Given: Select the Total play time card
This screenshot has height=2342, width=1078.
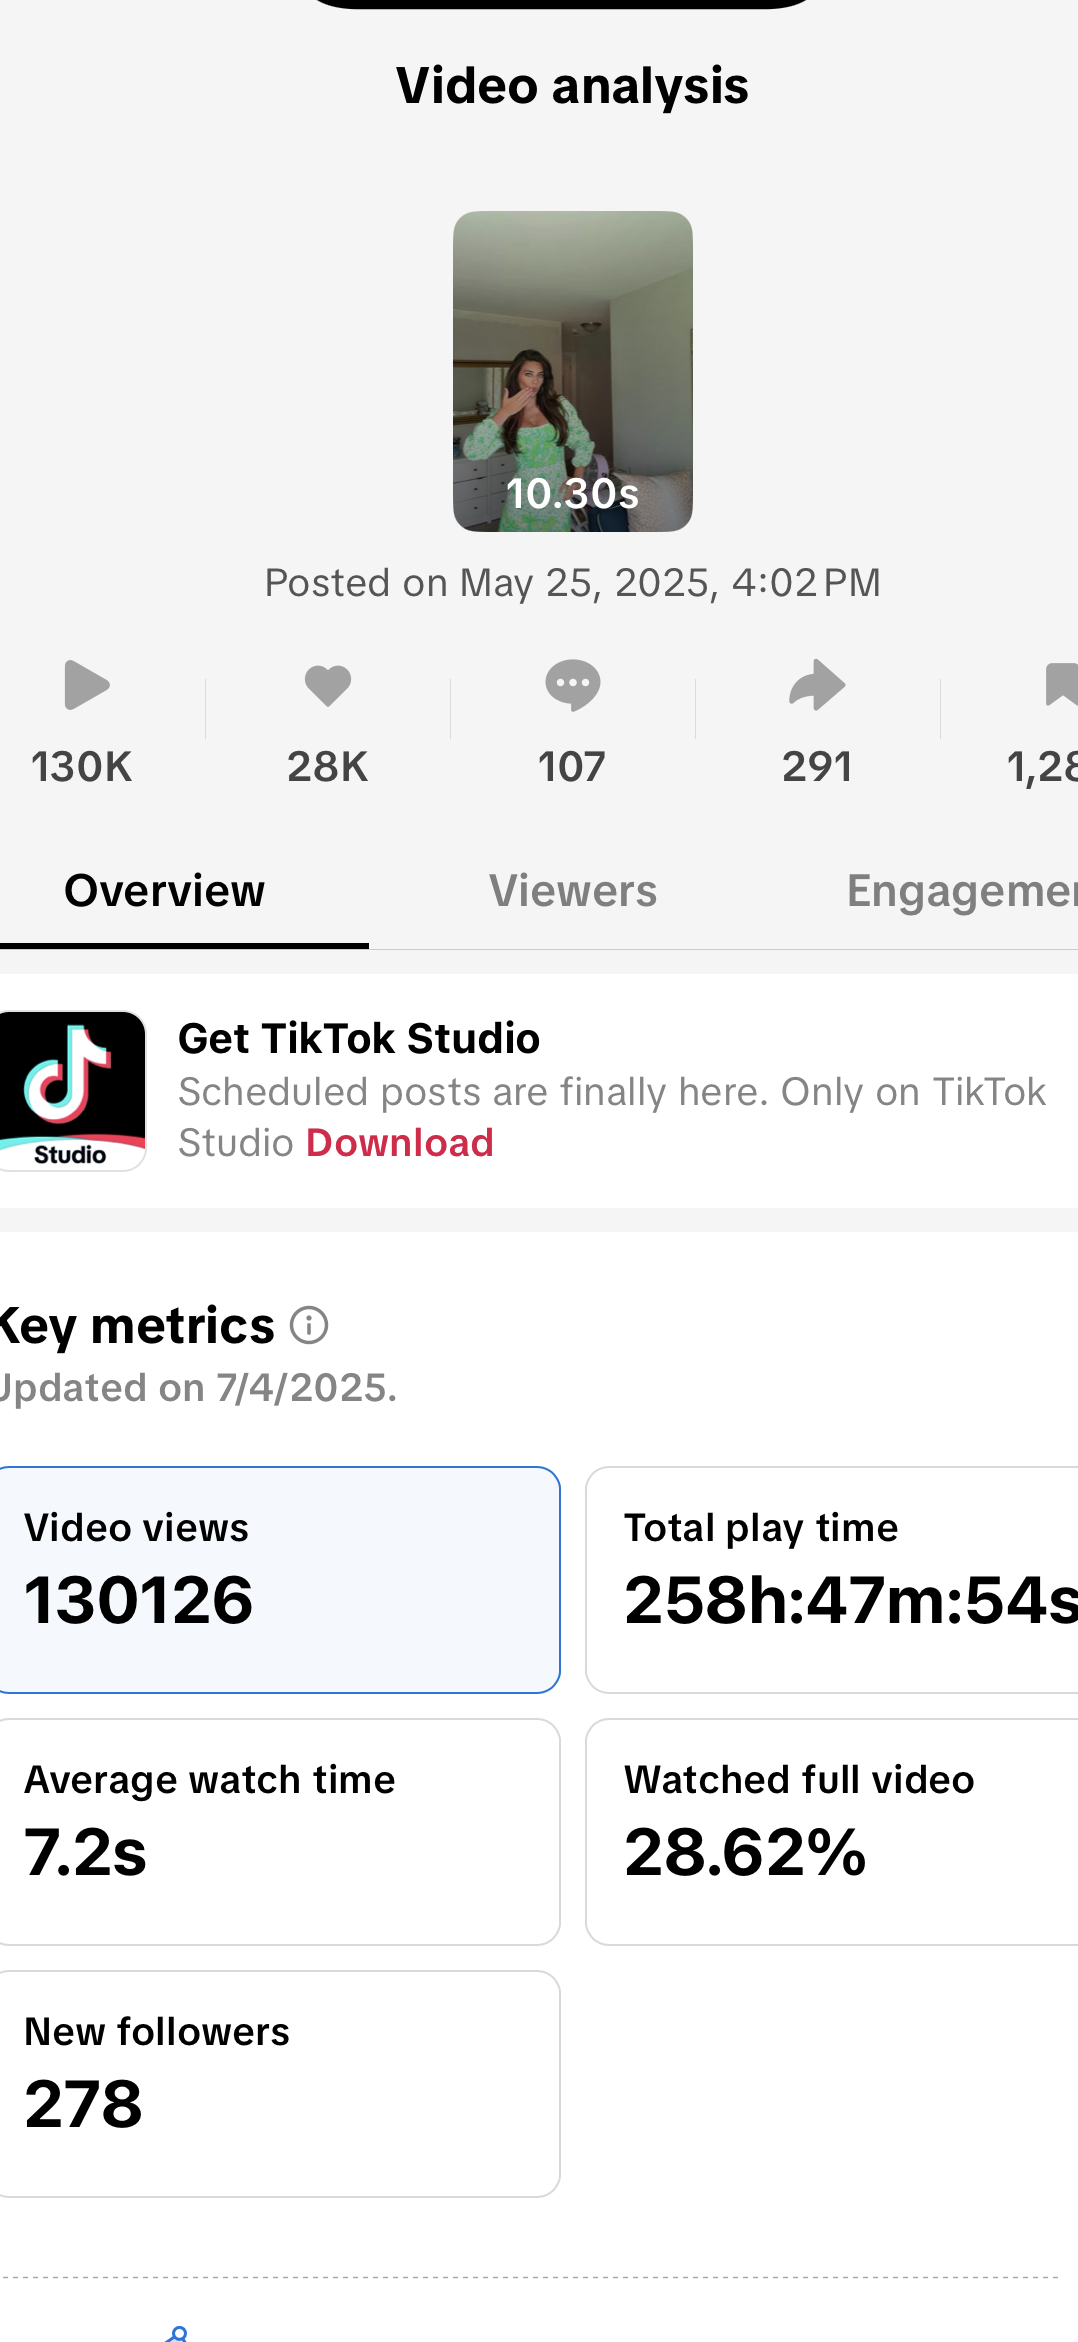Looking at the screenshot, I should 832,1580.
